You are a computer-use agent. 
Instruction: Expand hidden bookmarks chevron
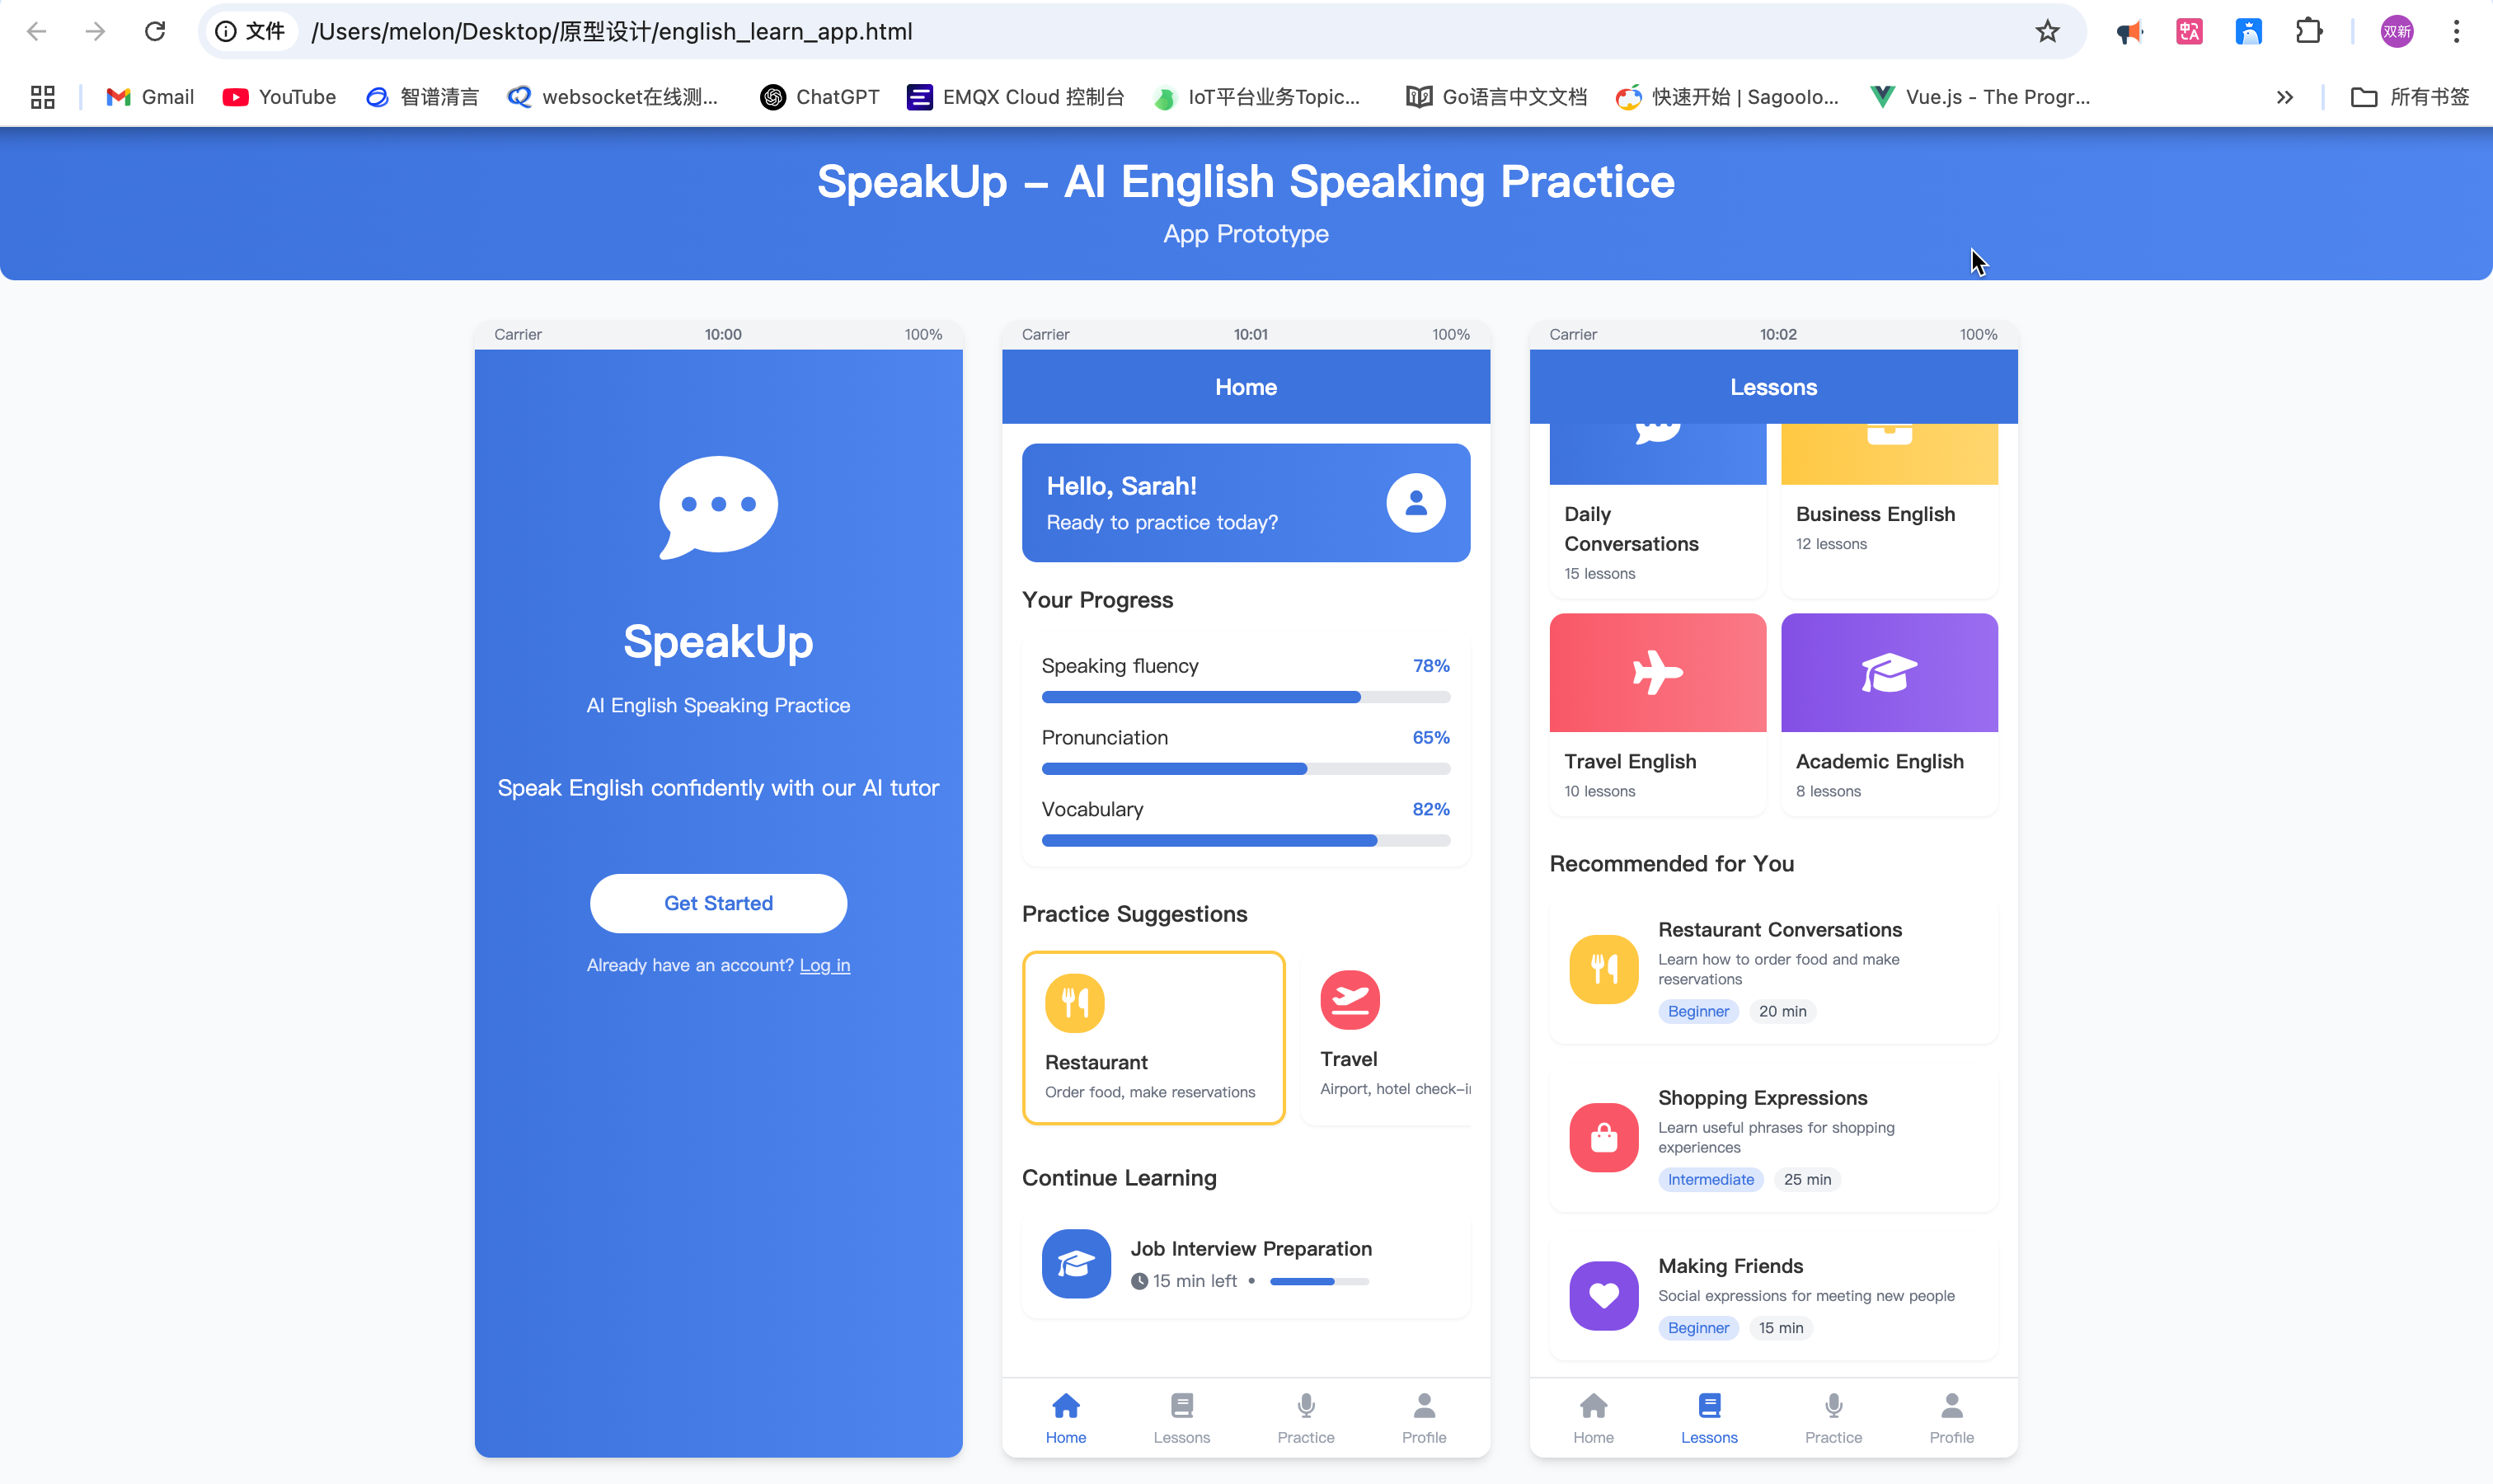(x=2284, y=97)
